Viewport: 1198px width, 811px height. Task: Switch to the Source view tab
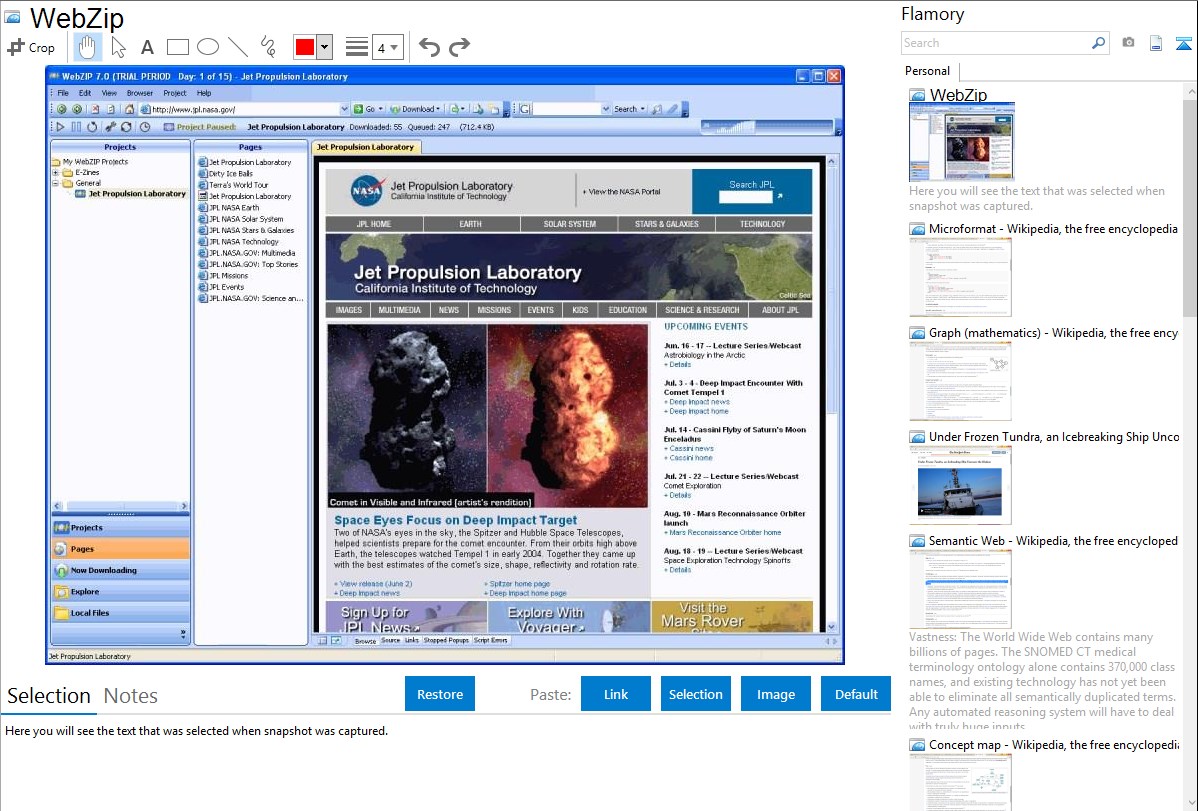[x=390, y=641]
